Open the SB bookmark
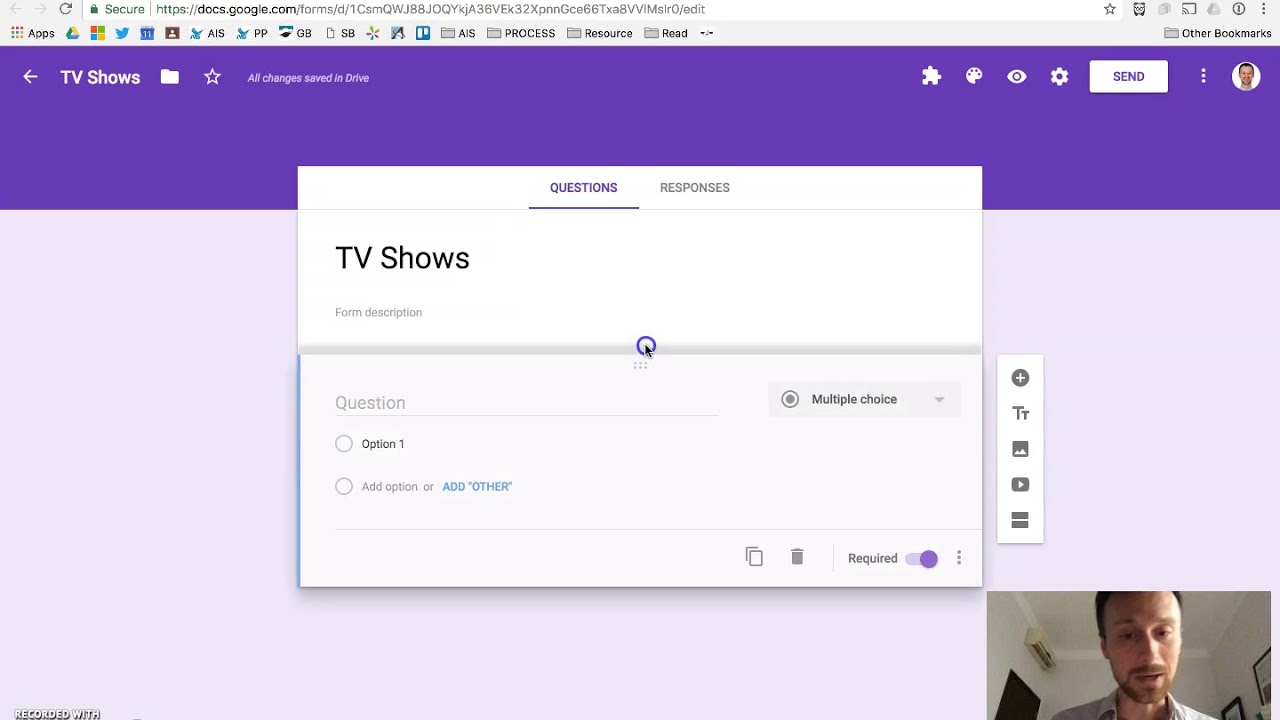 (340, 33)
